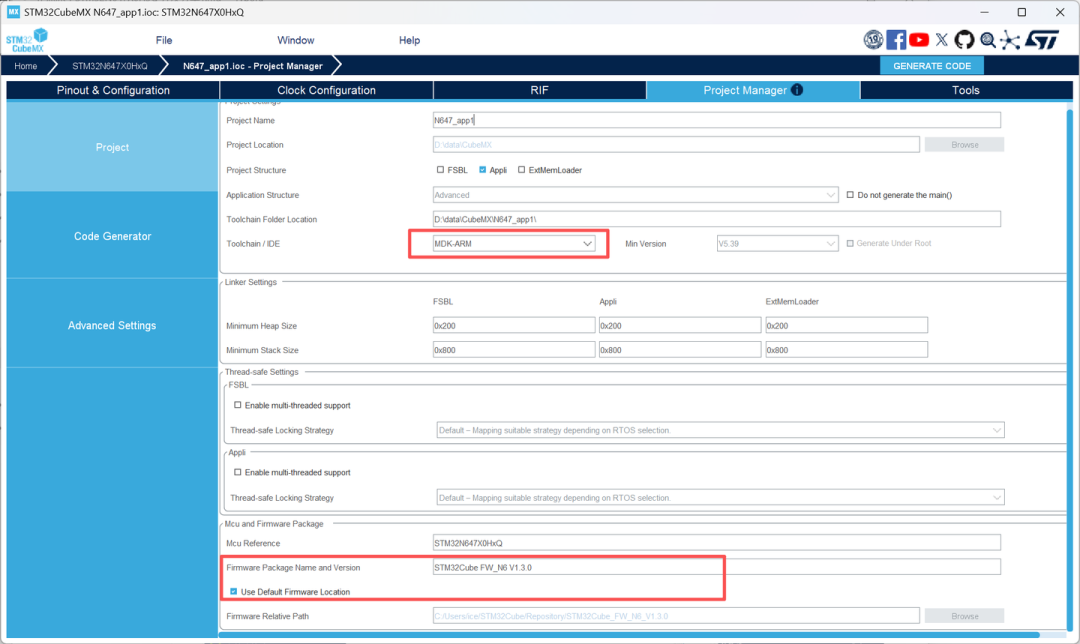Click Browse next to Firmware Relative Path
Viewport: 1080px width, 644px height.
[x=964, y=616]
